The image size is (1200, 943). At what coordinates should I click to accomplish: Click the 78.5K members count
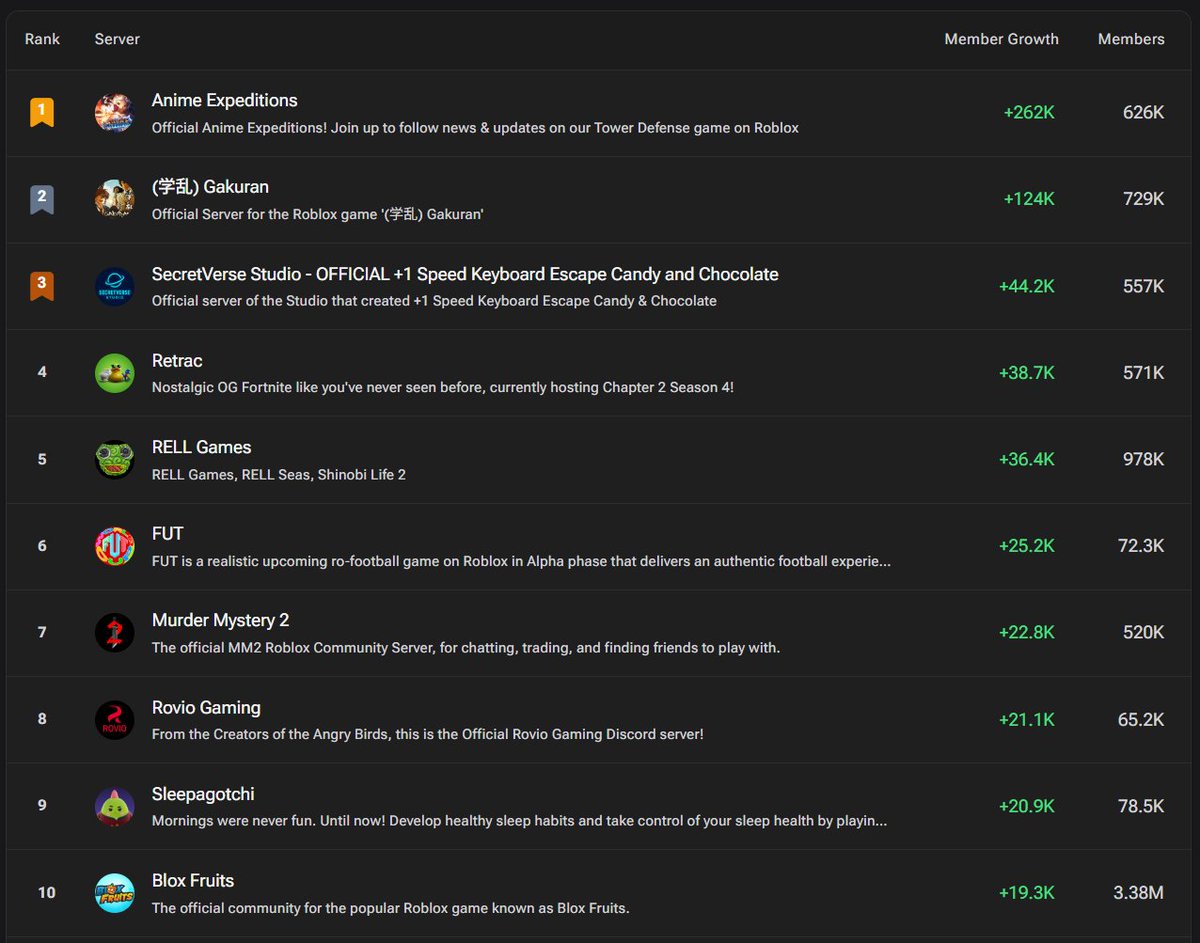tap(1141, 806)
